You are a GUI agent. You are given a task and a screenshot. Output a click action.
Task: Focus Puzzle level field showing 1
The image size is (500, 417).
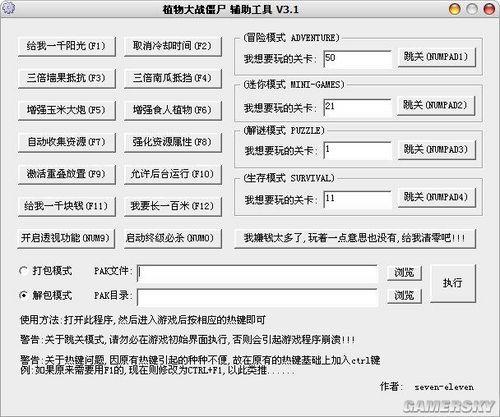click(x=358, y=151)
